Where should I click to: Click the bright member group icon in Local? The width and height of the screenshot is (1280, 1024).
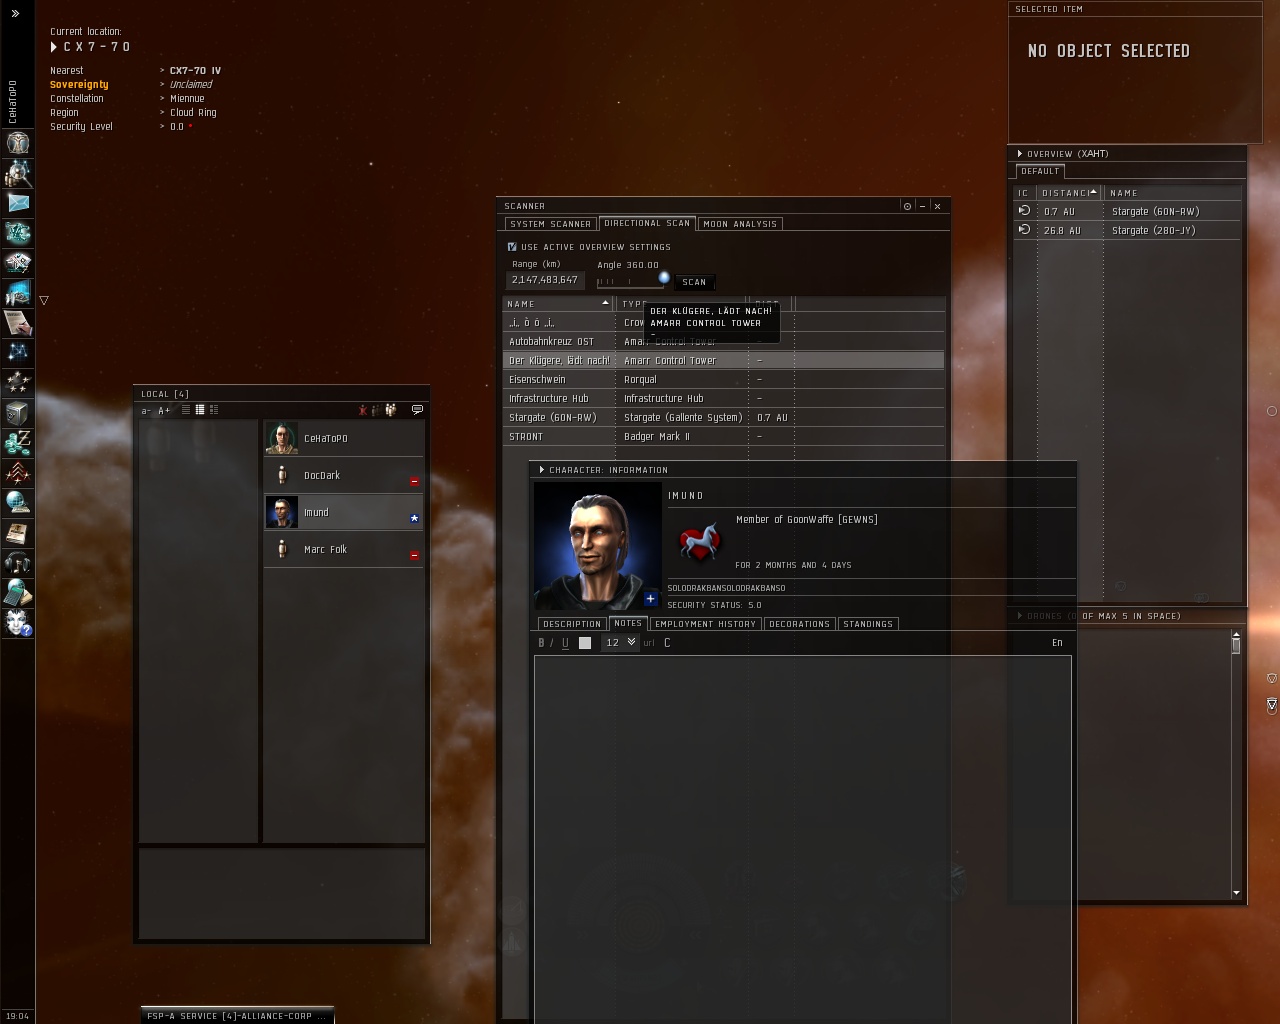[x=391, y=410]
